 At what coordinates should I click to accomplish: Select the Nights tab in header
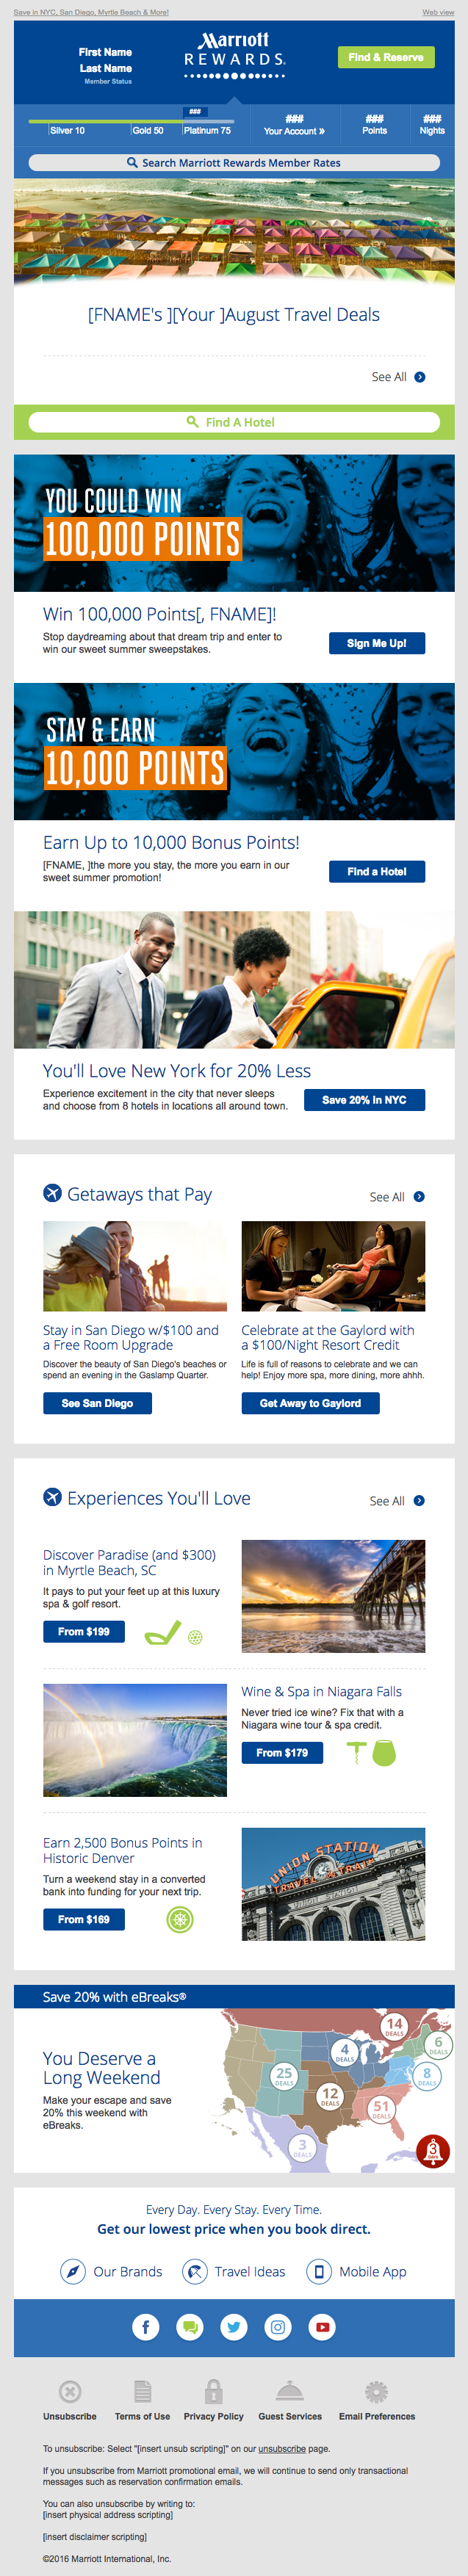432,125
